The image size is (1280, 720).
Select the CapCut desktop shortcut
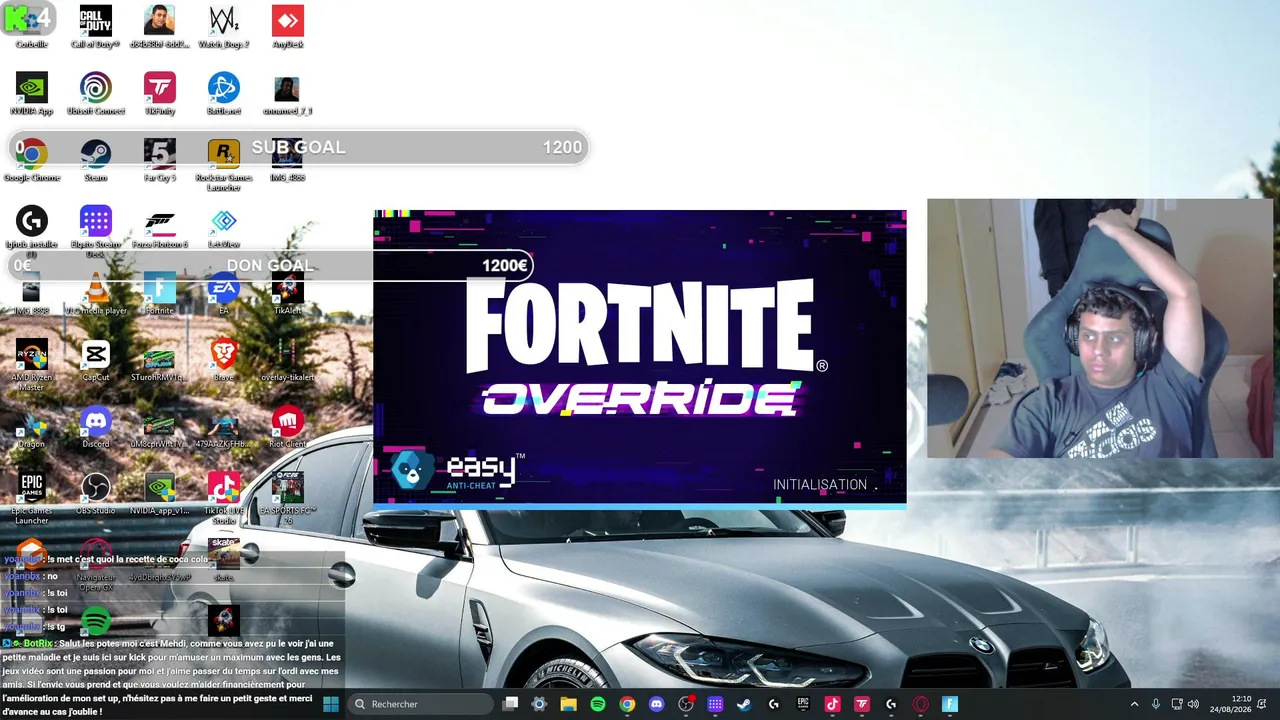95,360
